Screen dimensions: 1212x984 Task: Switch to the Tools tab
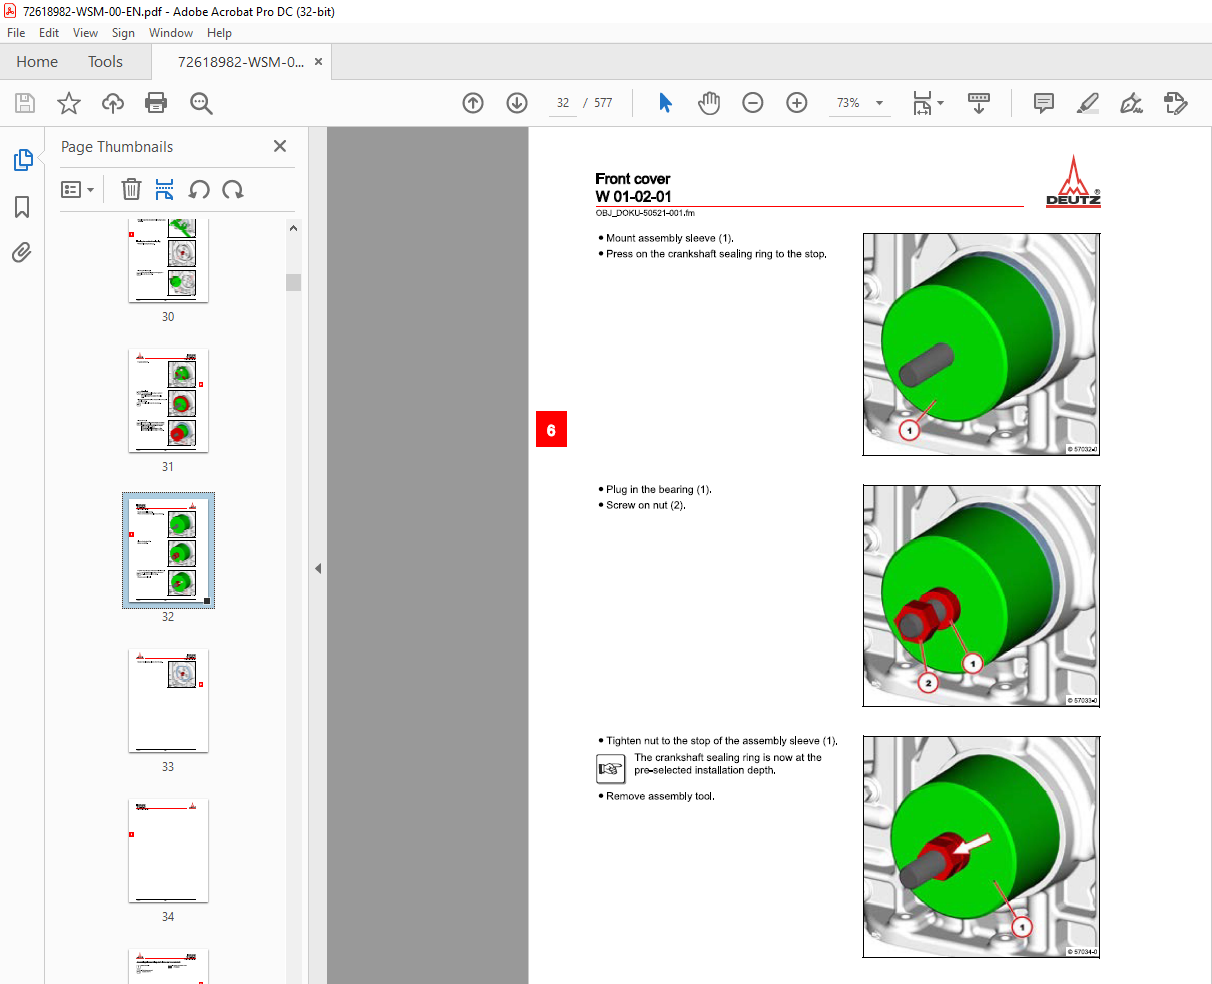point(105,62)
